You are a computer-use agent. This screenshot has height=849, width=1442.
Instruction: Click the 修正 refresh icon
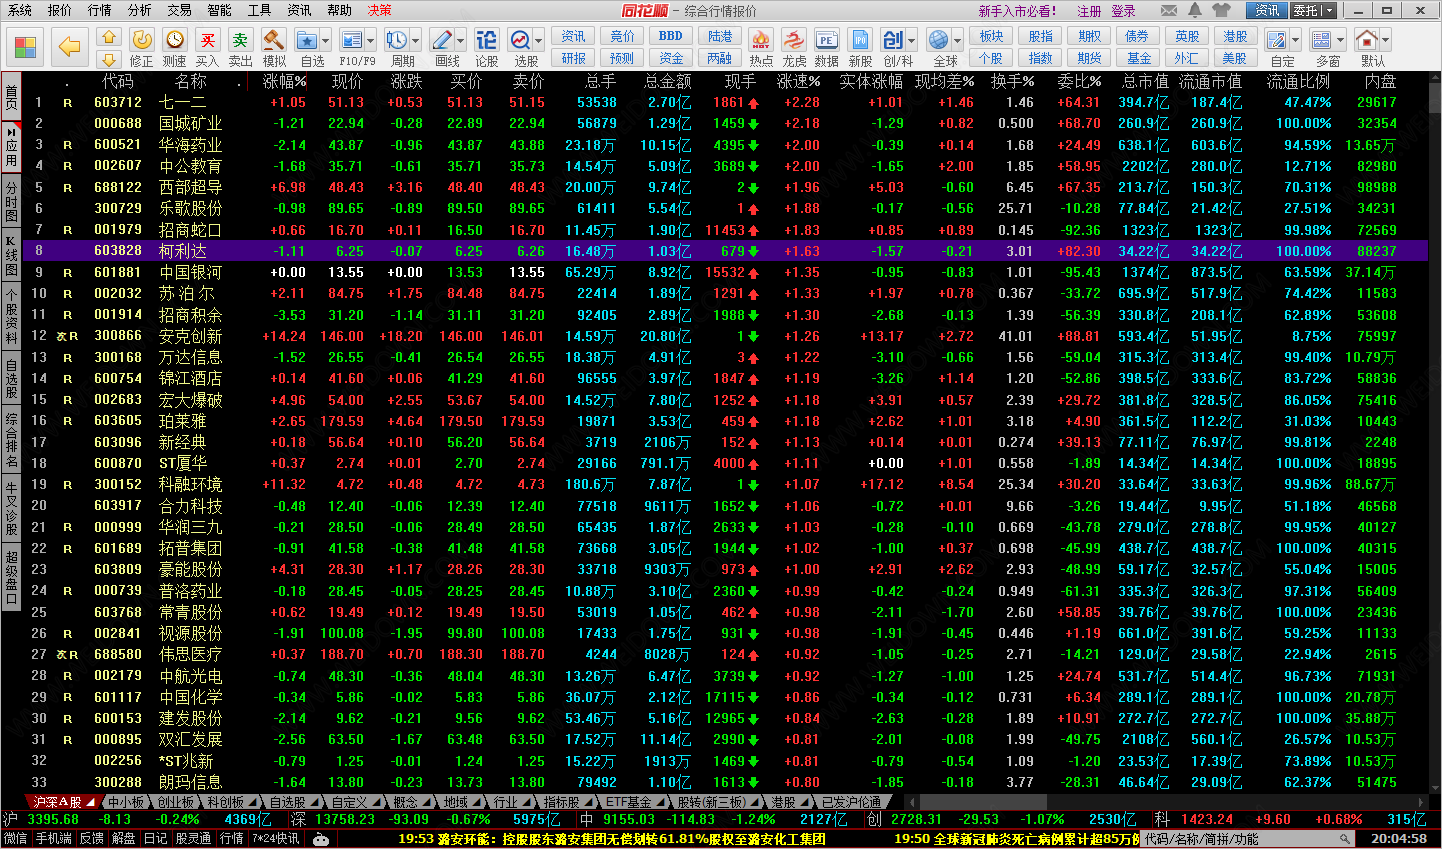click(x=142, y=40)
